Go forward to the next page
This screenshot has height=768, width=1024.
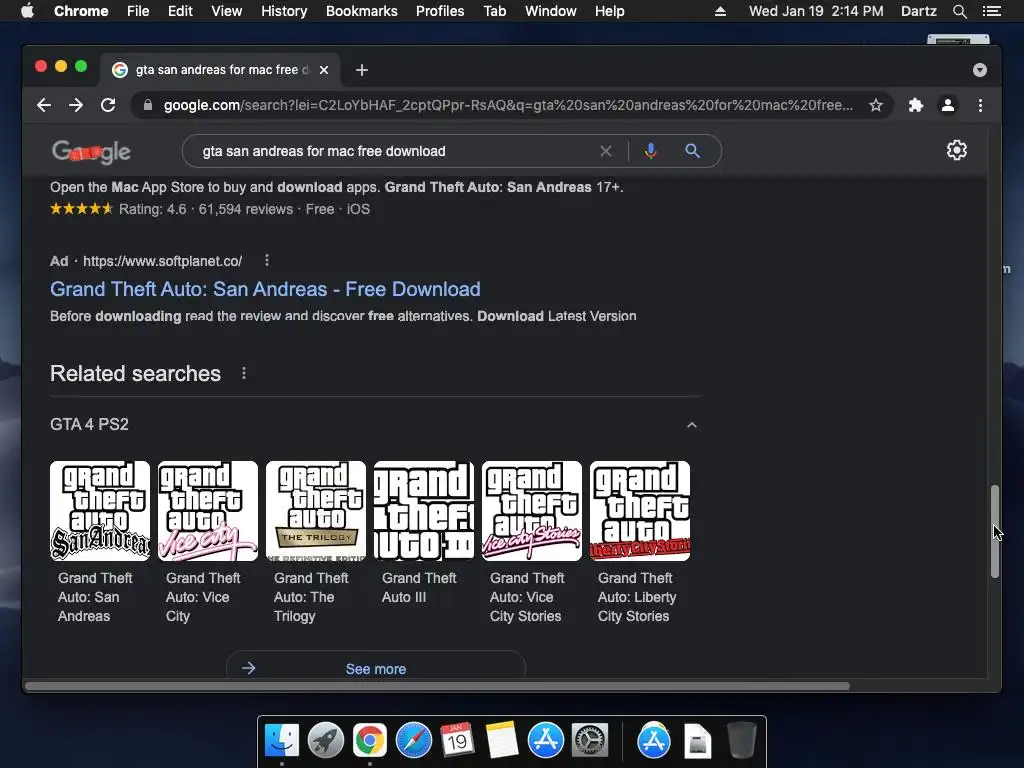pyautogui.click(x=76, y=105)
